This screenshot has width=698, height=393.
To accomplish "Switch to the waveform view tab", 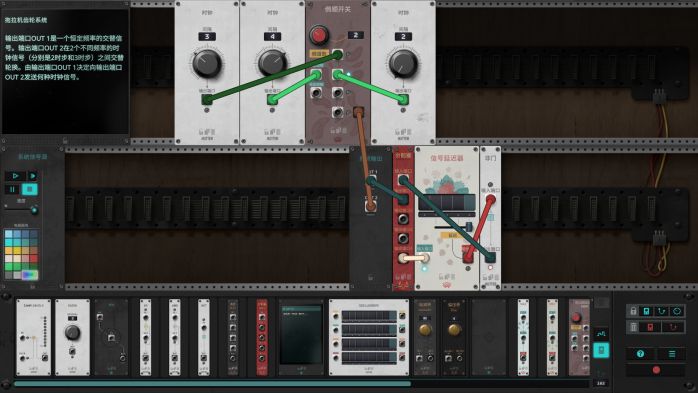I will pyautogui.click(x=601, y=333).
